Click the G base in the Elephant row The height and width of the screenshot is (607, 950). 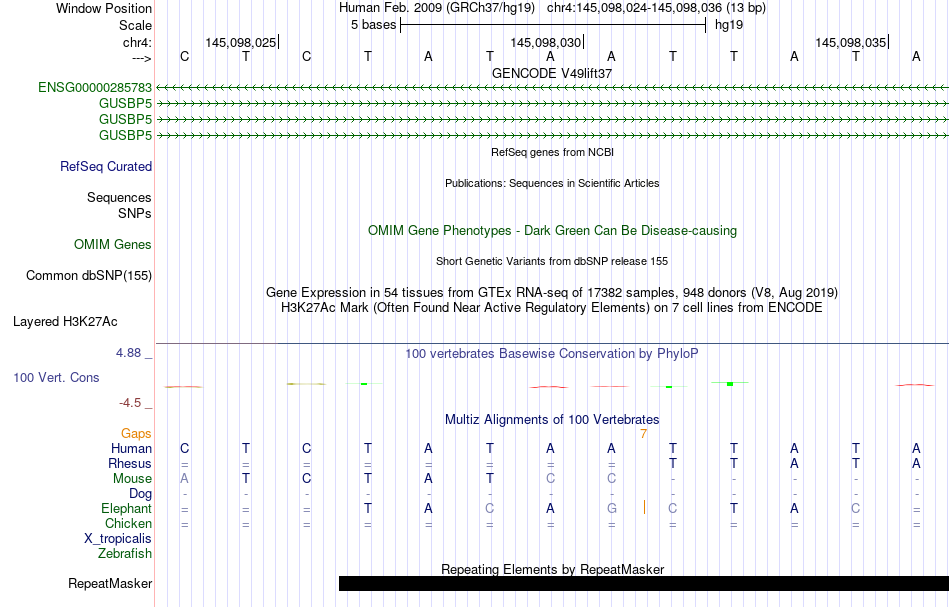(x=611, y=509)
